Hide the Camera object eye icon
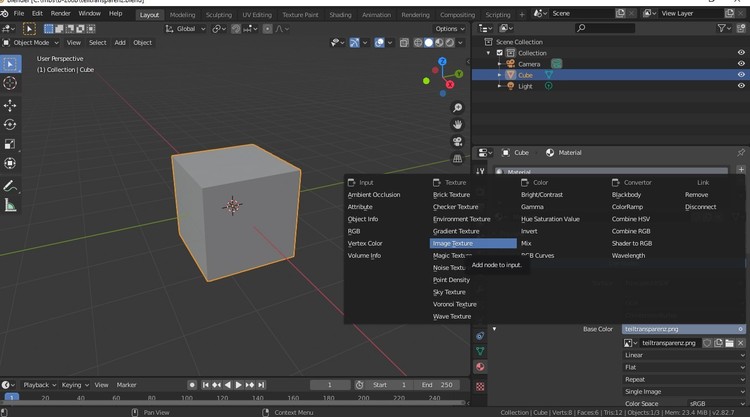The width and height of the screenshot is (750, 417). 741,64
